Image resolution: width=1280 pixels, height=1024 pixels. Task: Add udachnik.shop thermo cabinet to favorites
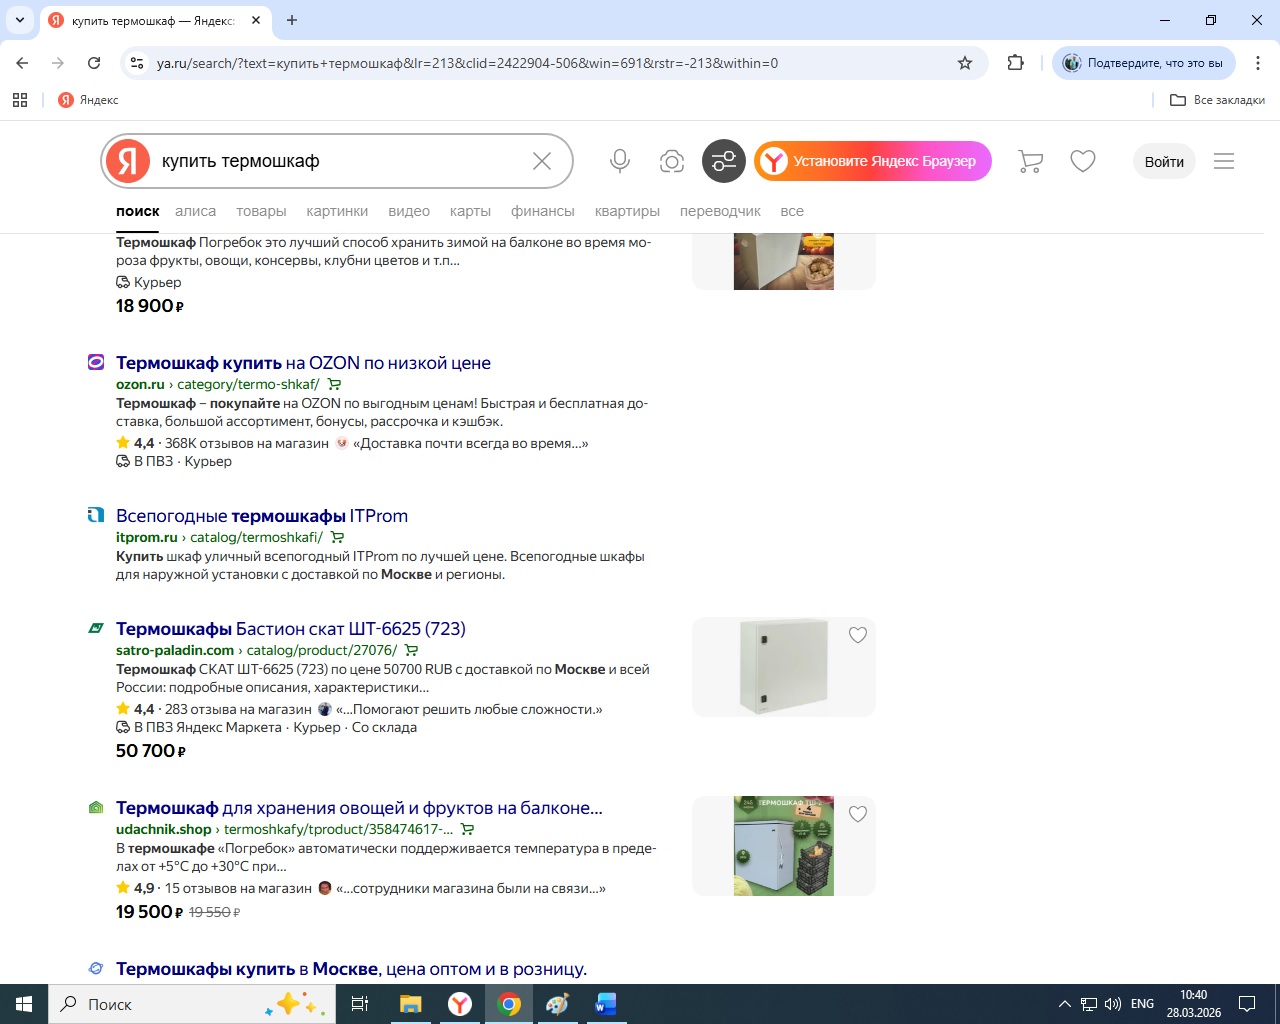point(858,814)
